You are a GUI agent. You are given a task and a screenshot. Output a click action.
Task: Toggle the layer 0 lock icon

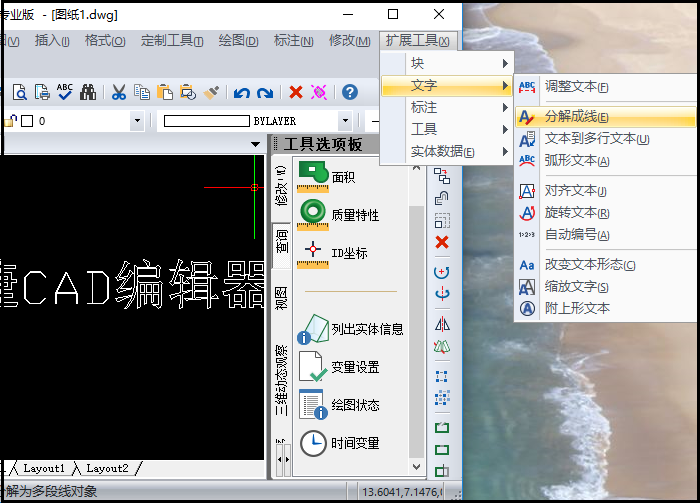pyautogui.click(x=11, y=121)
